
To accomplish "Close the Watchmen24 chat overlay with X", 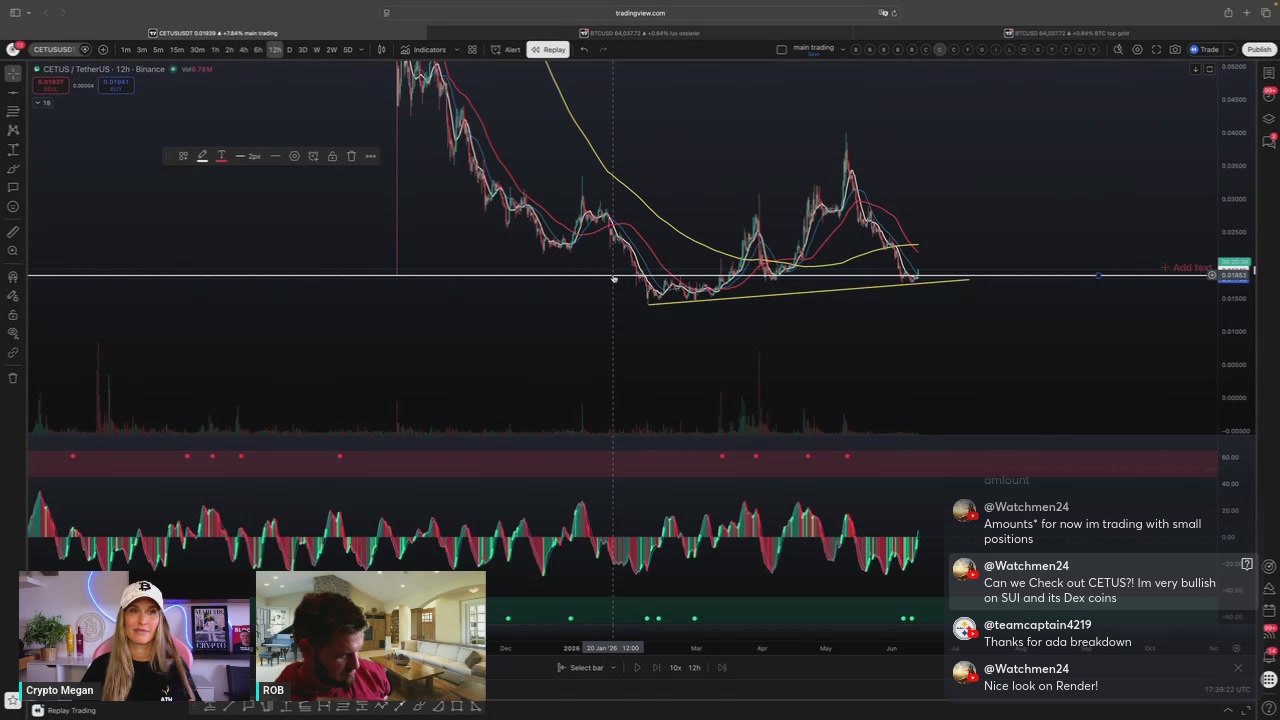I will tap(1238, 668).
